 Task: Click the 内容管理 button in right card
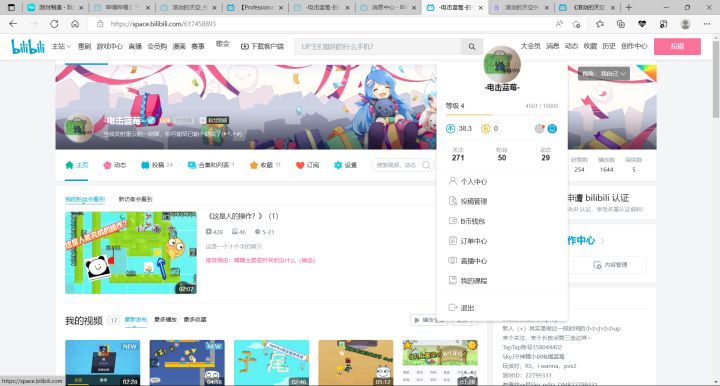tap(610, 265)
